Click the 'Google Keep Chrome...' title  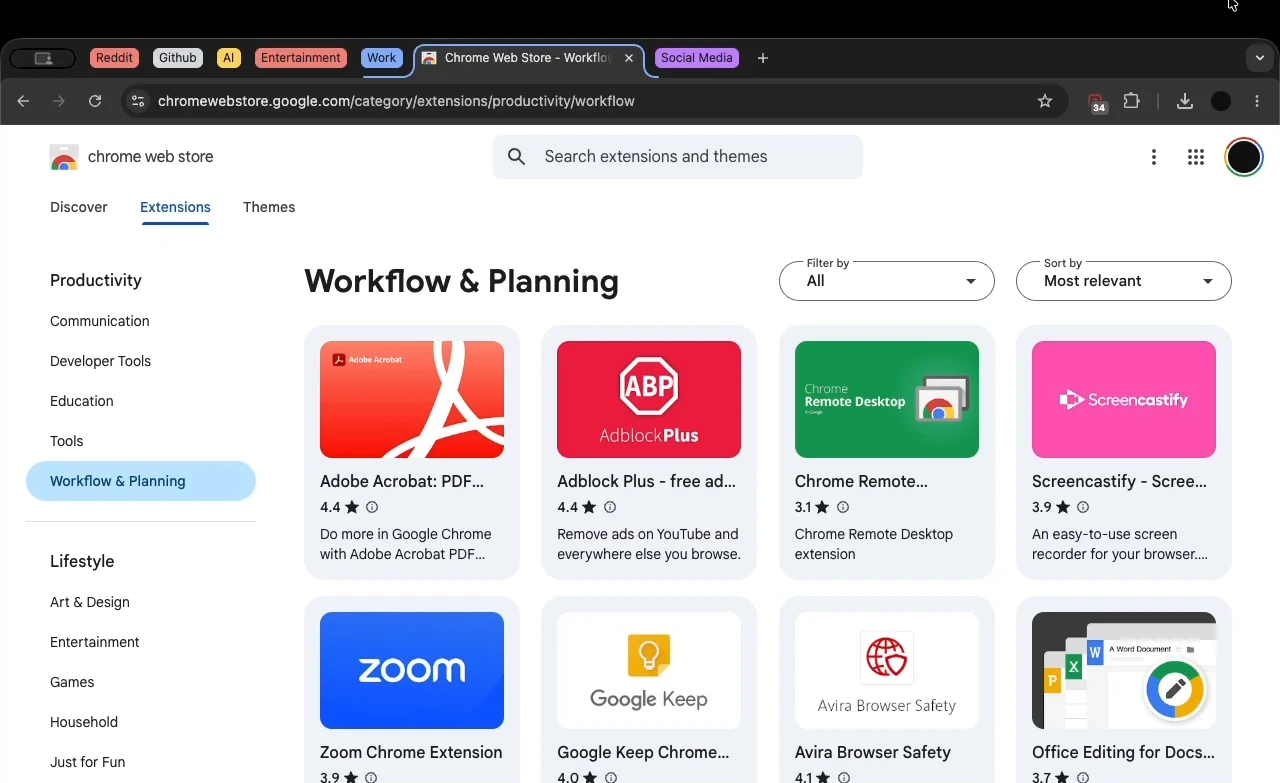(x=643, y=752)
